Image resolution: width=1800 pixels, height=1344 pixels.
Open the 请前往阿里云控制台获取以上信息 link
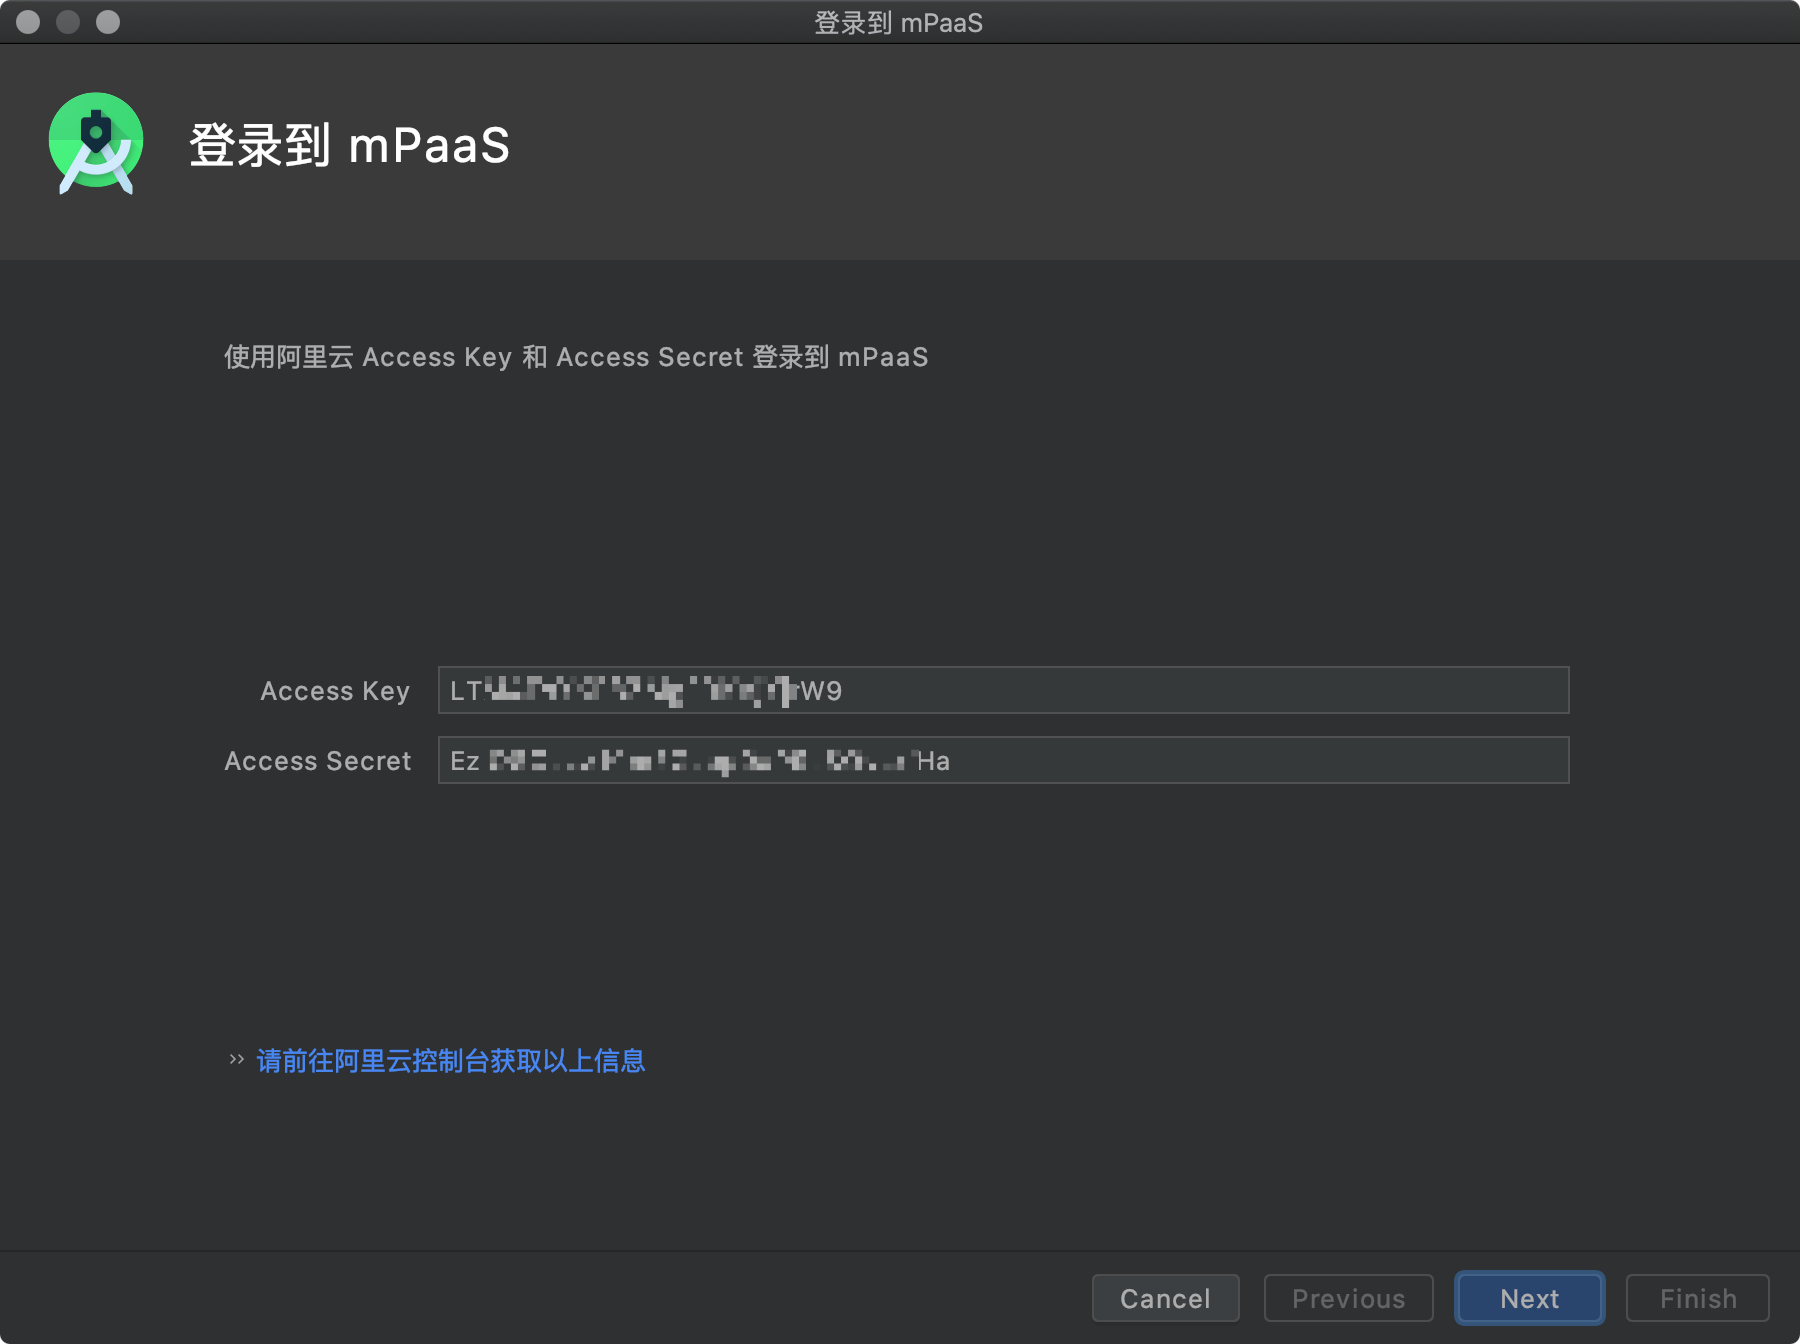(x=451, y=1060)
